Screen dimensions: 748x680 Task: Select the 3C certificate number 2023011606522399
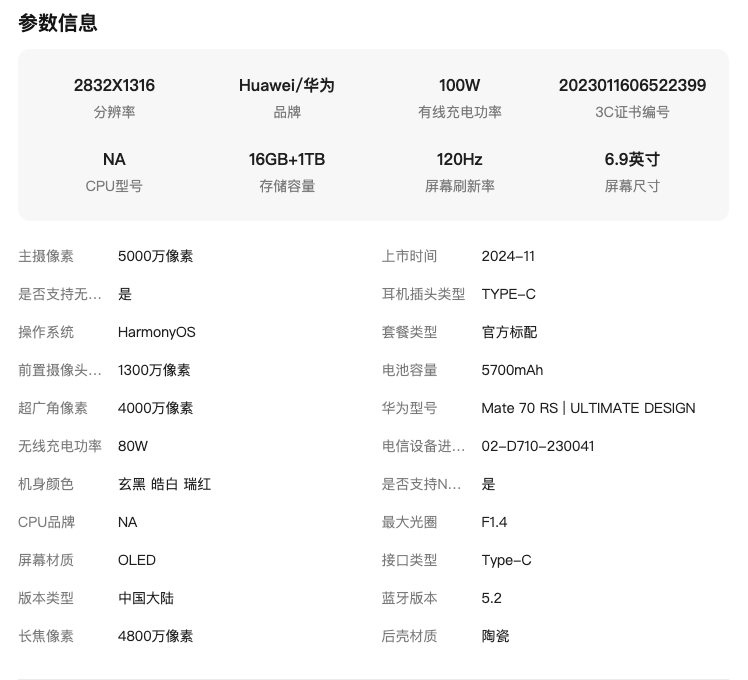point(632,85)
